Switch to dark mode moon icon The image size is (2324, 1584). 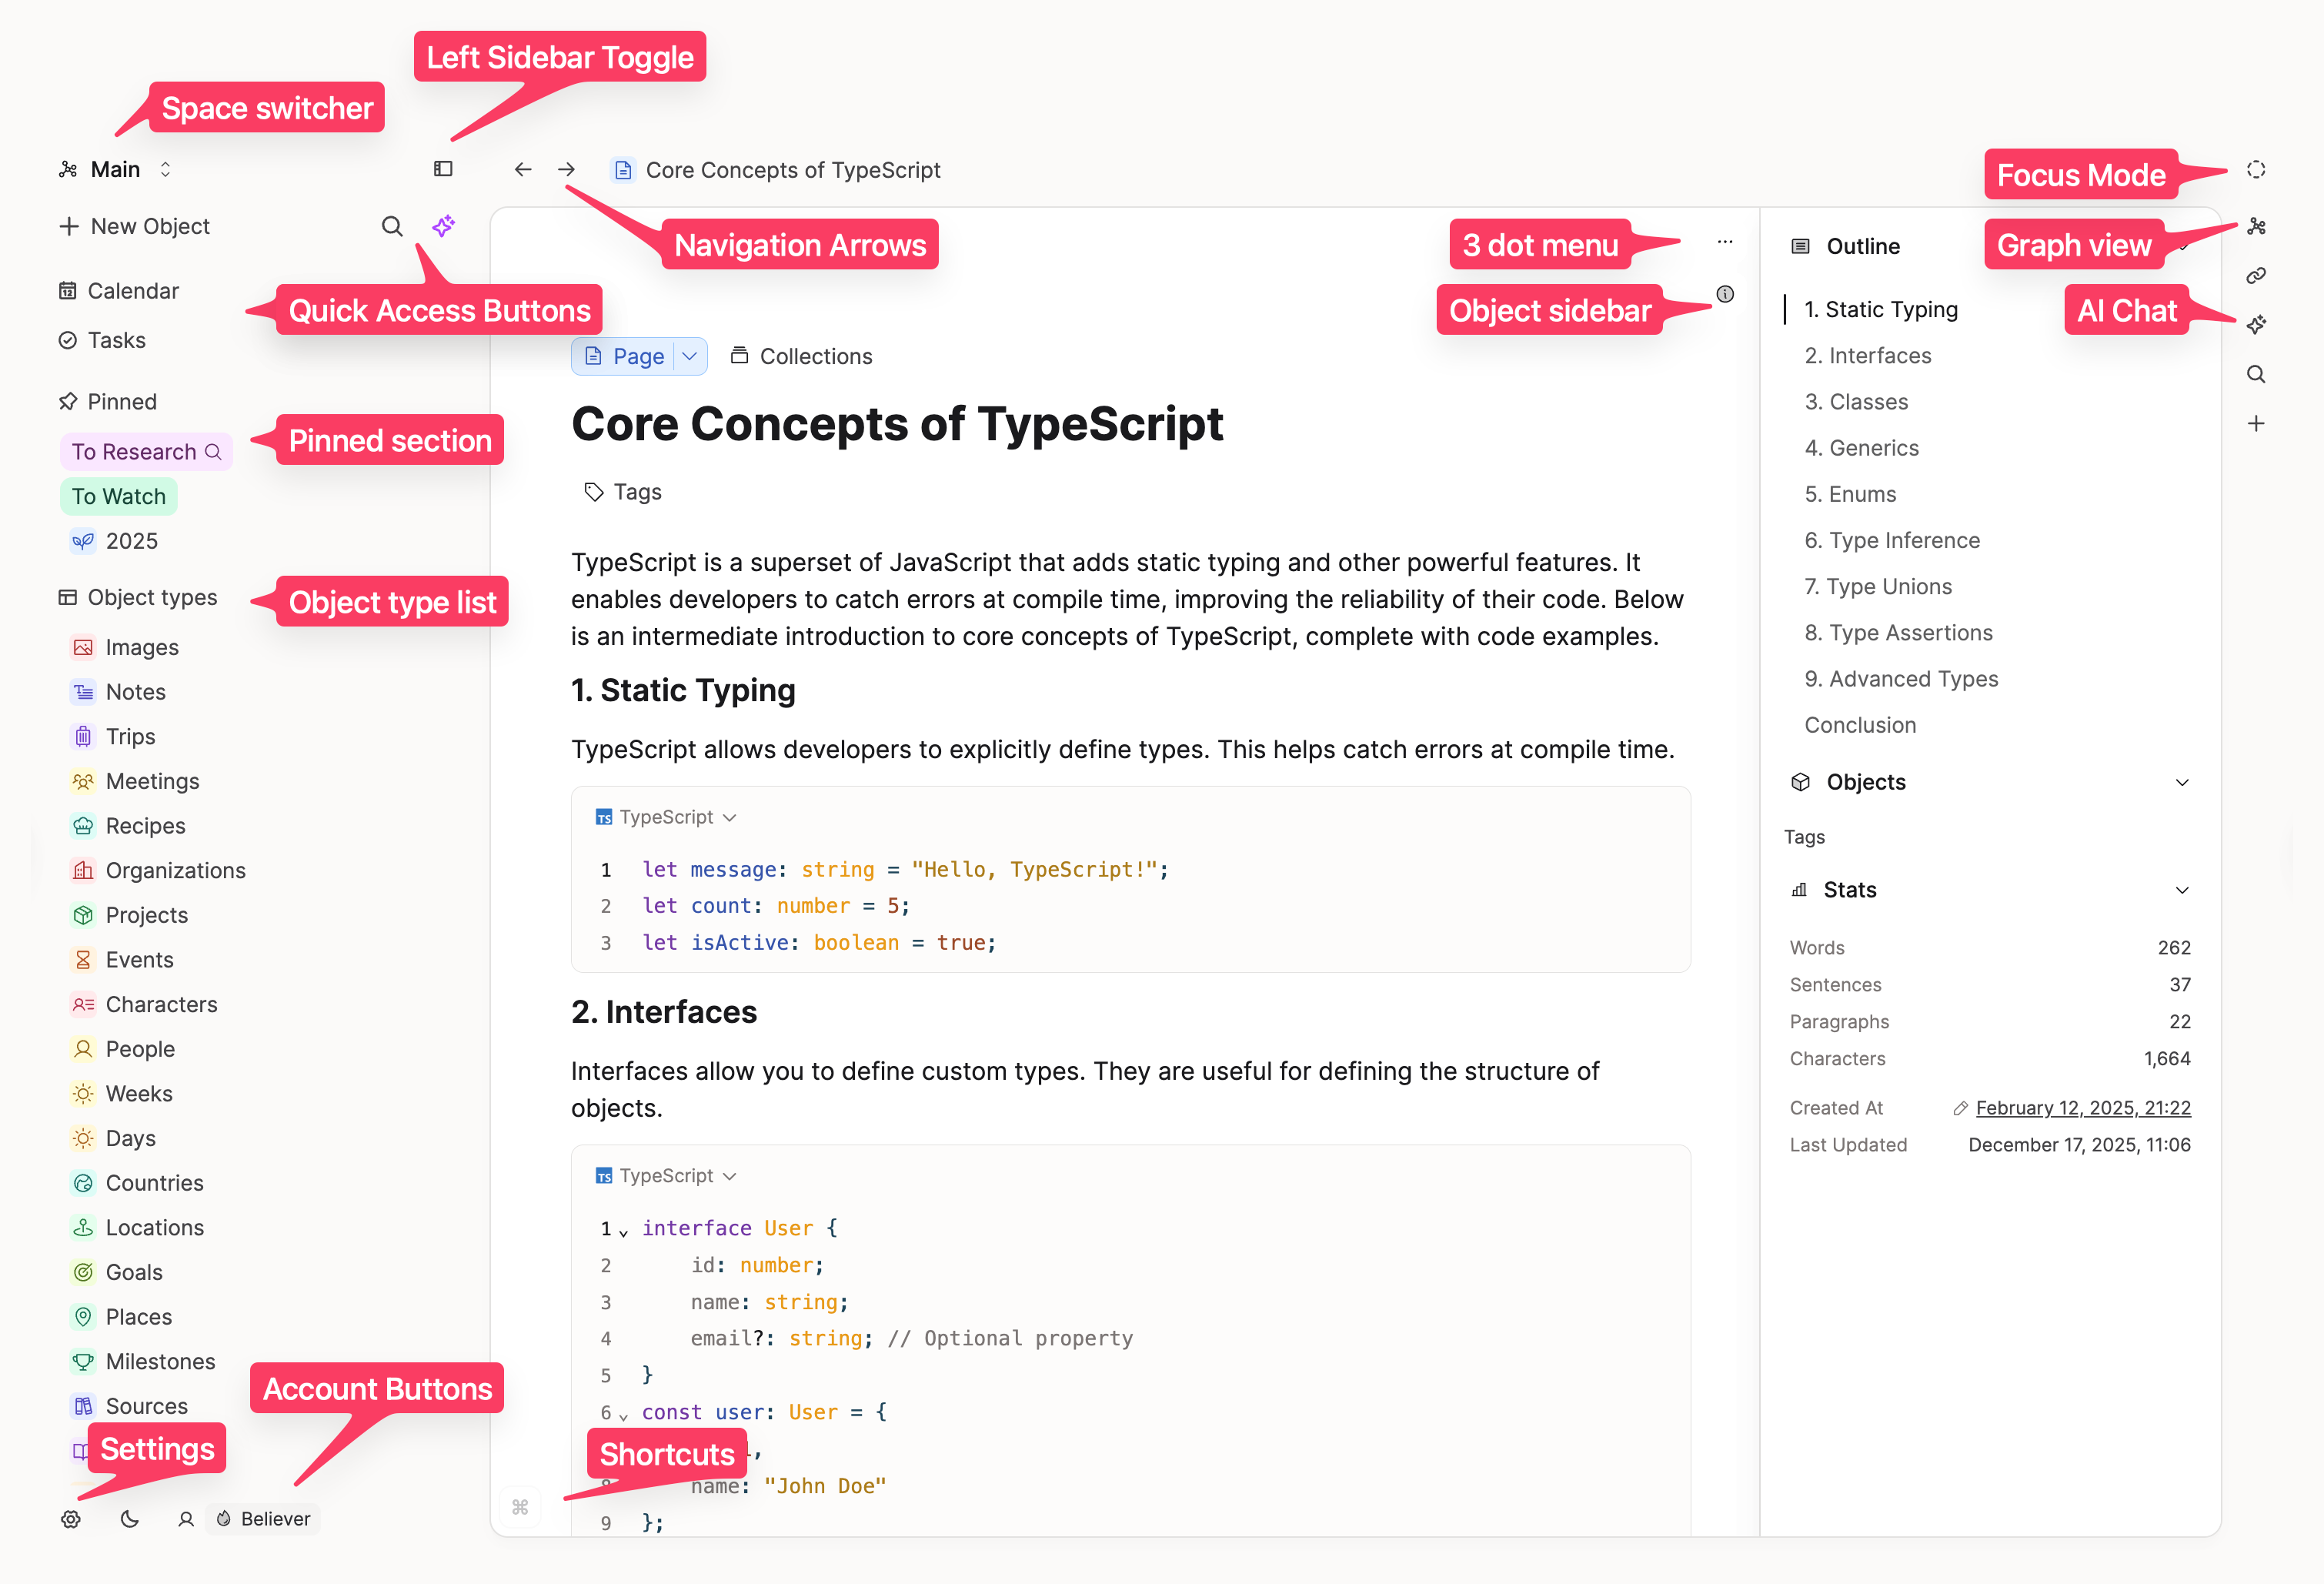tap(129, 1518)
